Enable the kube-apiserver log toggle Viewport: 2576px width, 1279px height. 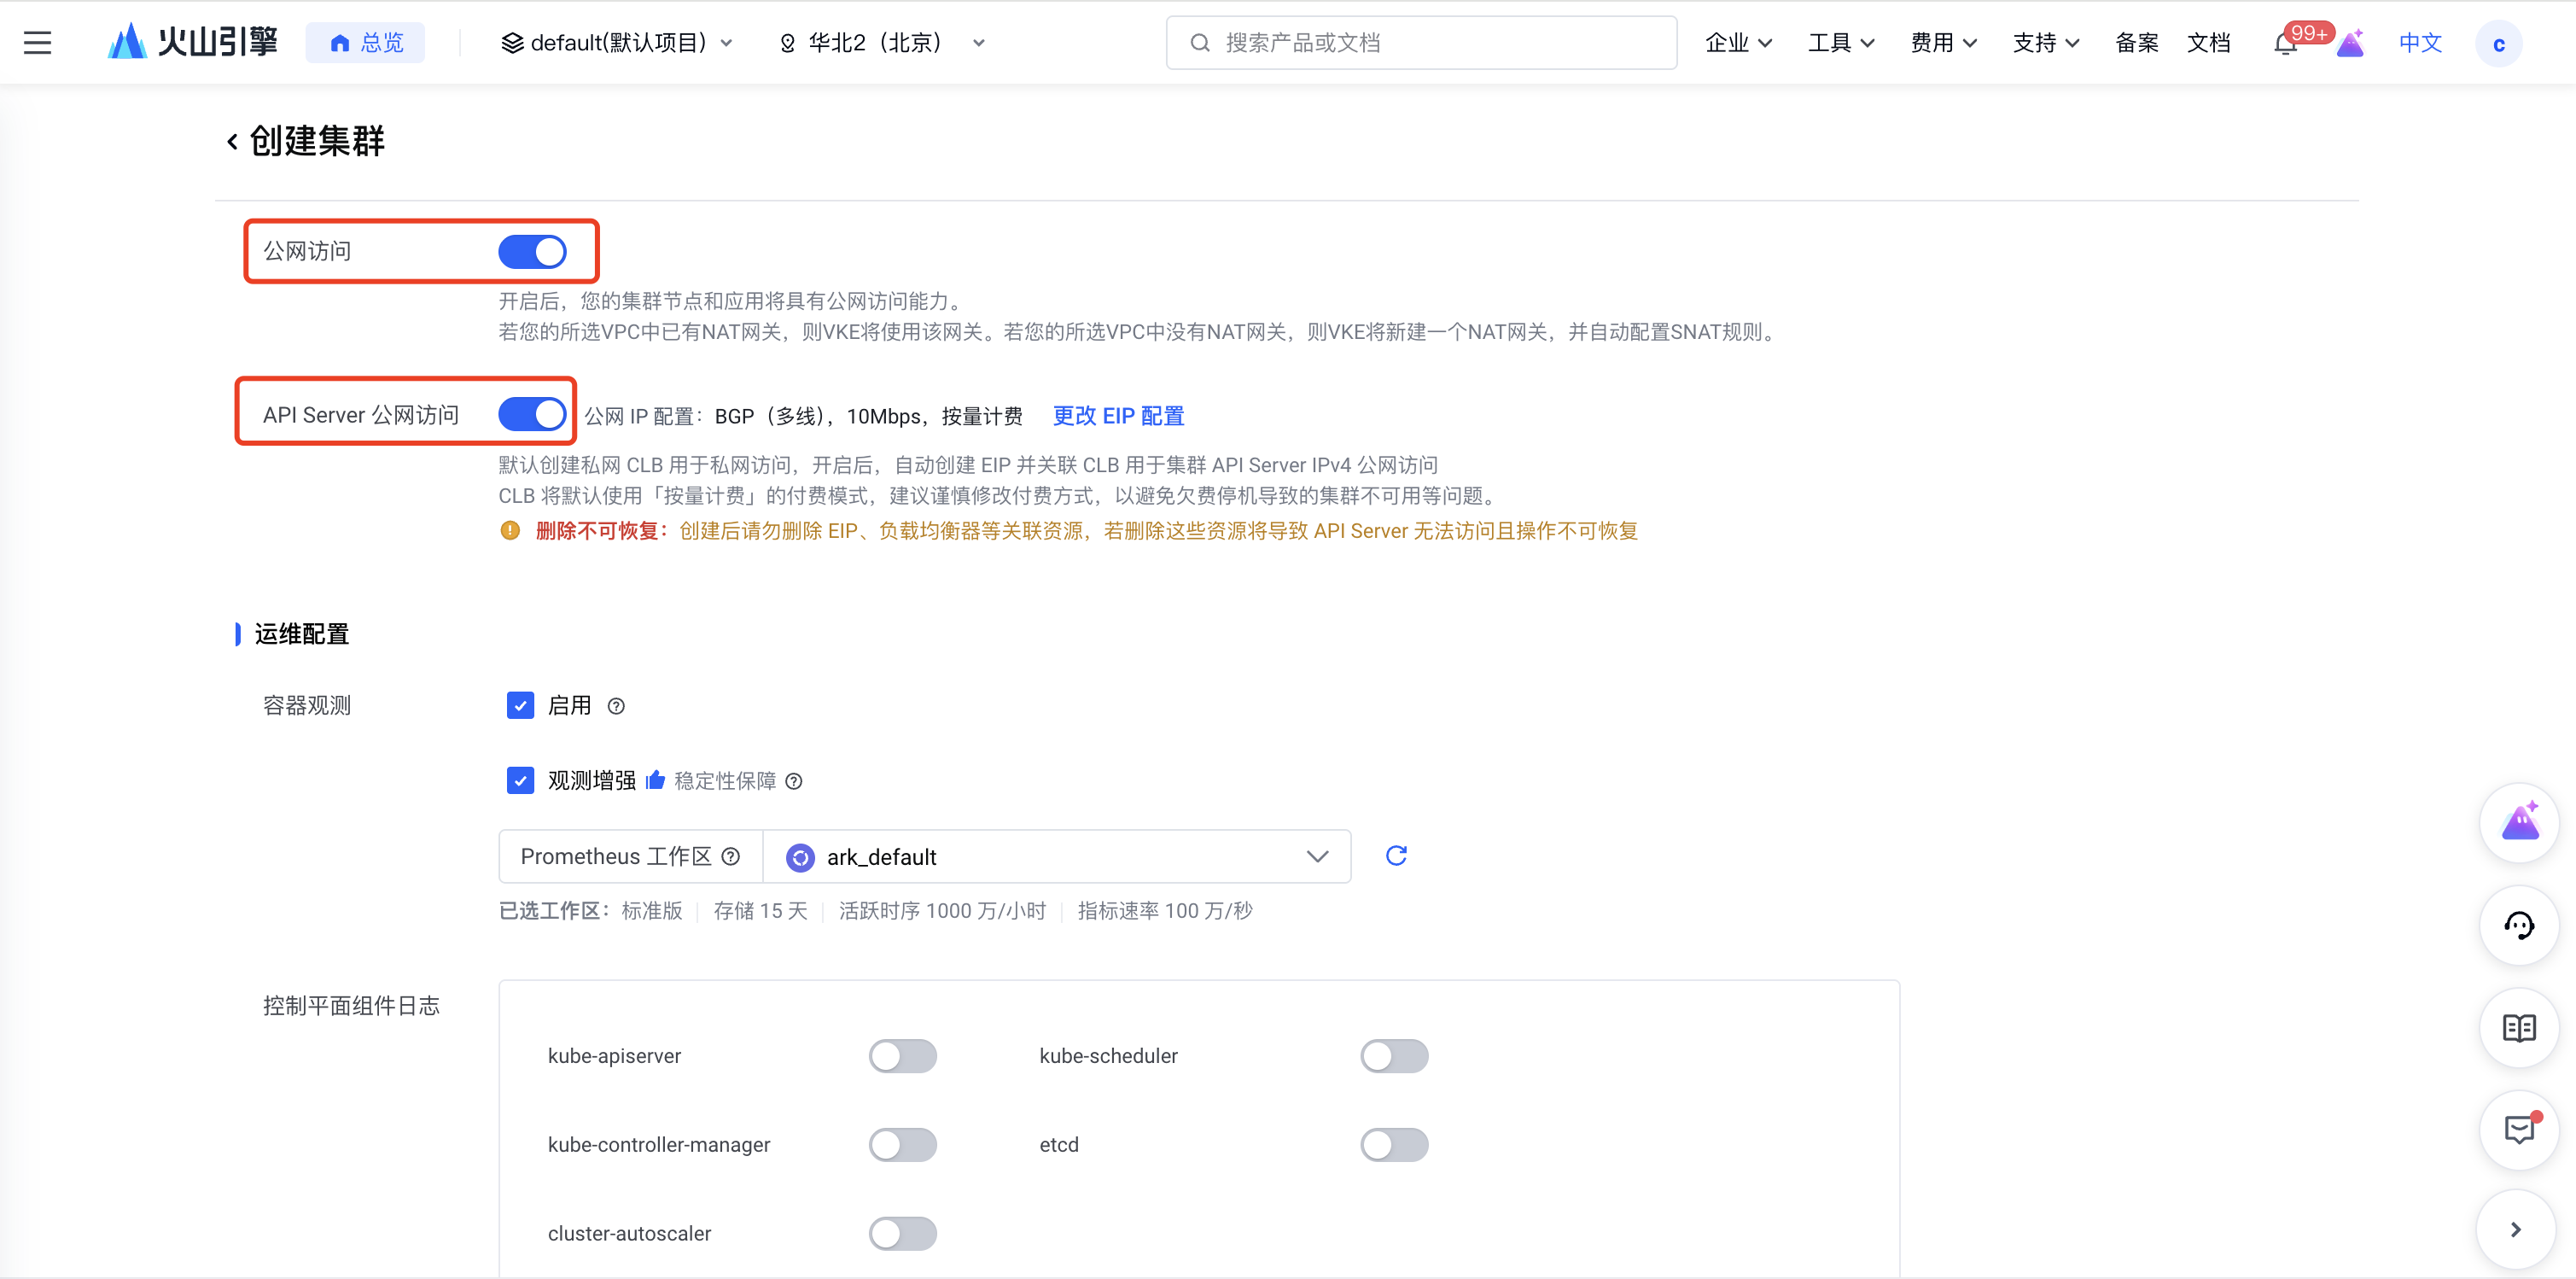coord(903,1055)
